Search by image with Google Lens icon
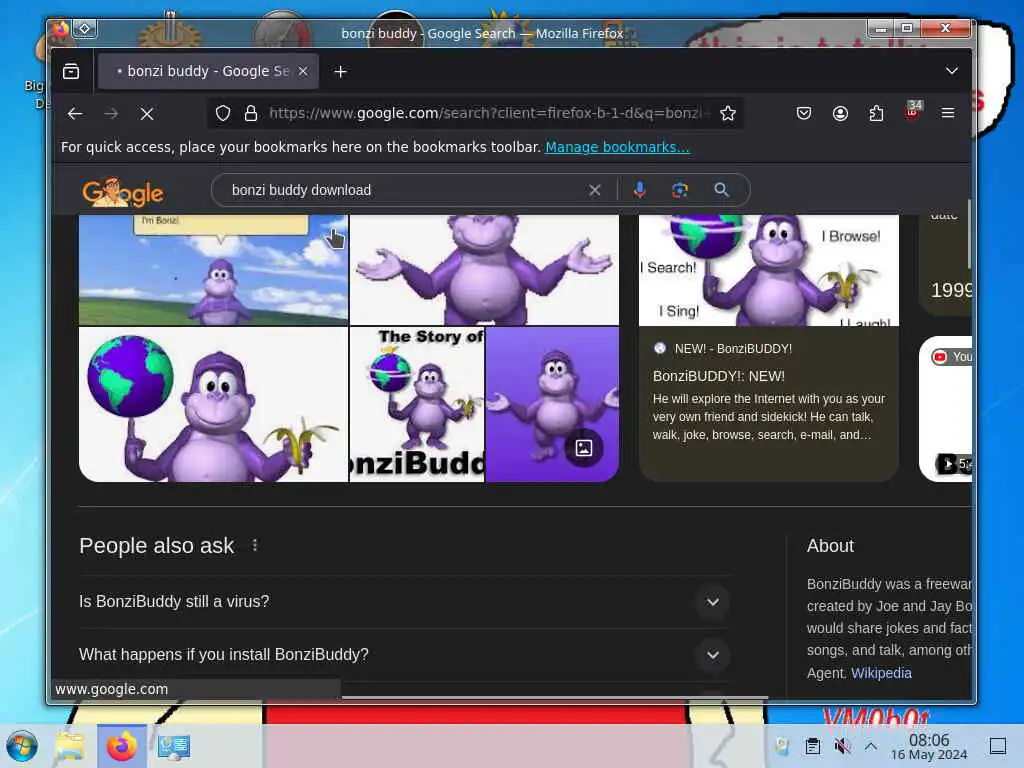1024x768 pixels. (x=680, y=190)
